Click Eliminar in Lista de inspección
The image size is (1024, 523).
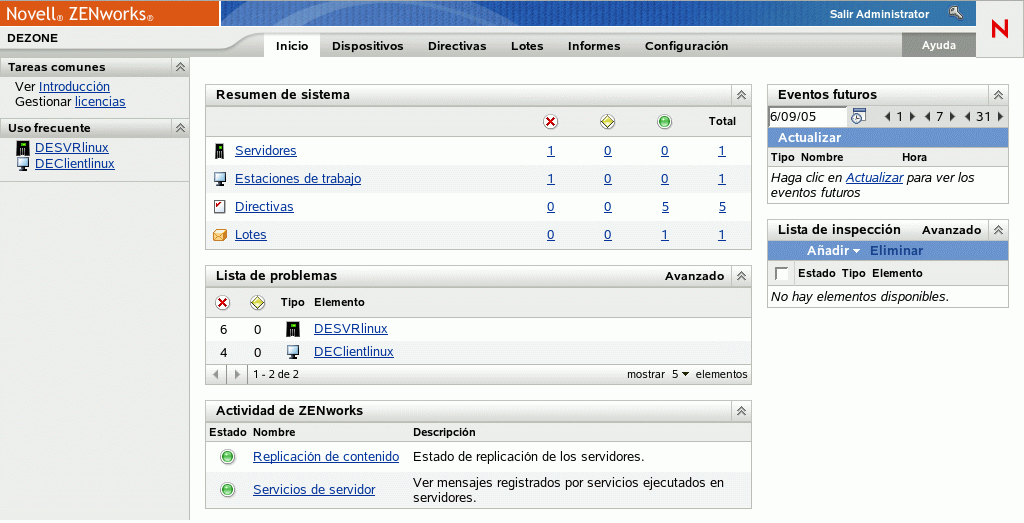(x=896, y=251)
